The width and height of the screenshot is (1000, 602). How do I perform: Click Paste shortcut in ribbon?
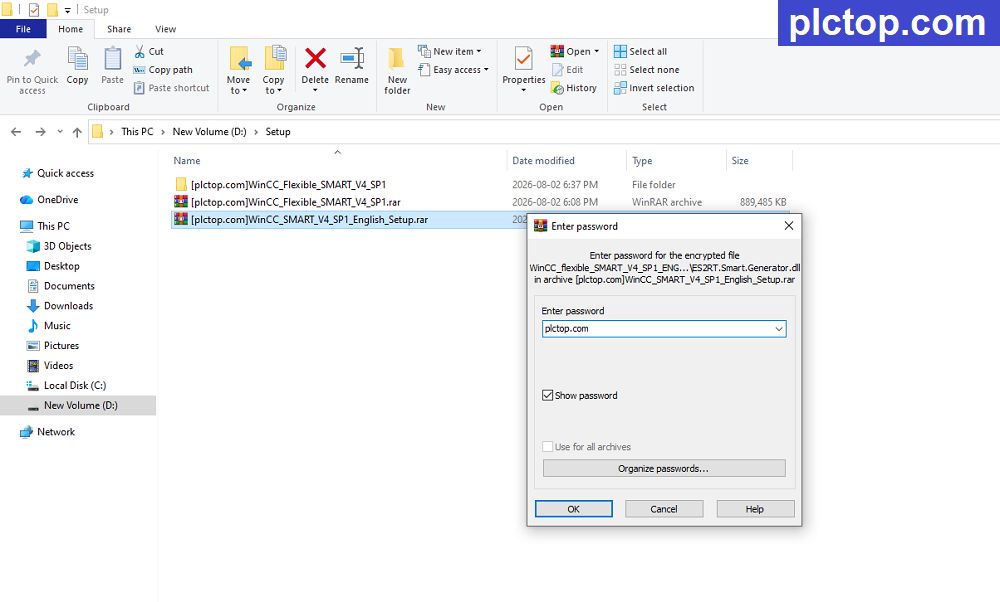(x=172, y=88)
